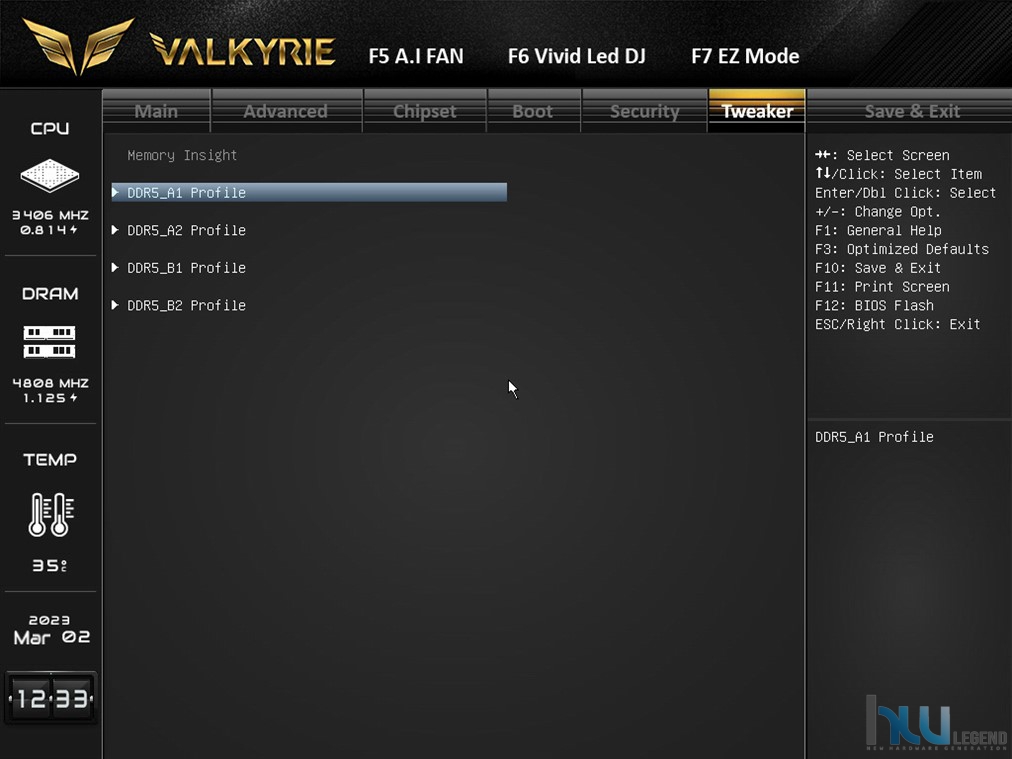The image size is (1012, 759).
Task: Expand the DDR5_B2 Profile arrow
Action: tap(115, 305)
